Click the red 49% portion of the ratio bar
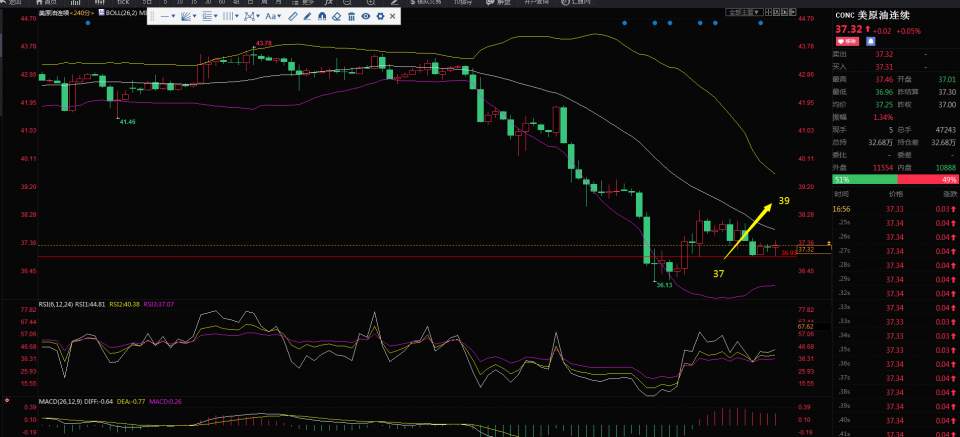The height and width of the screenshot is (437, 960). [x=929, y=179]
